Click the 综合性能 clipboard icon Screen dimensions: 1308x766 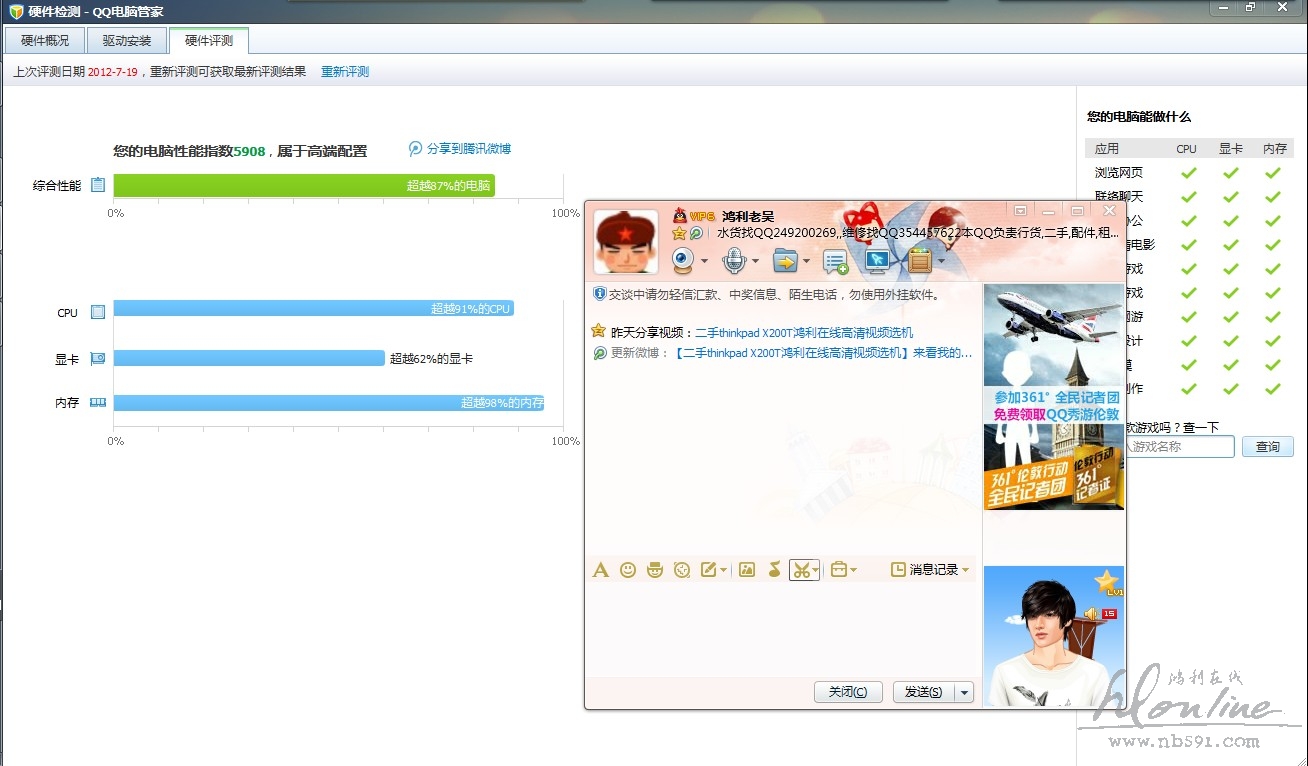click(98, 185)
